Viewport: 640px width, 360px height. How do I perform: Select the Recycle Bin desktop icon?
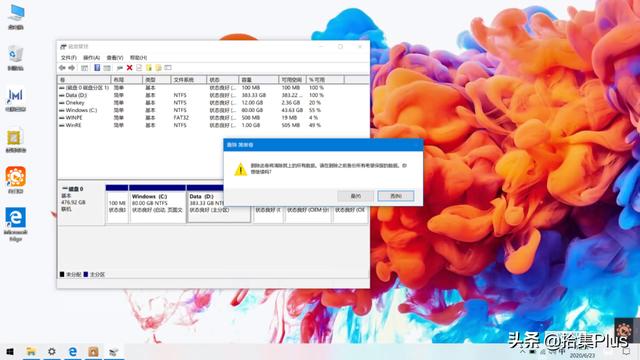click(x=16, y=58)
